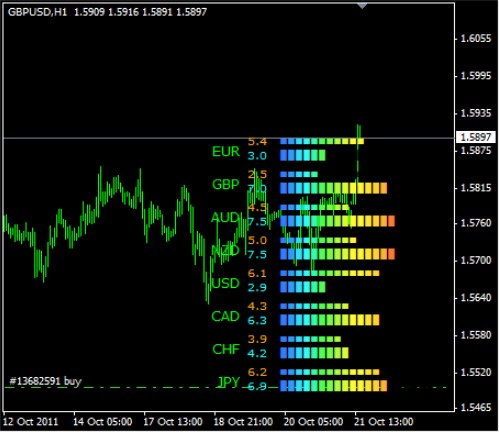The height and width of the screenshot is (432, 499).
Task: Click the GBPUSD,H1 chart title text
Action: click(37, 12)
